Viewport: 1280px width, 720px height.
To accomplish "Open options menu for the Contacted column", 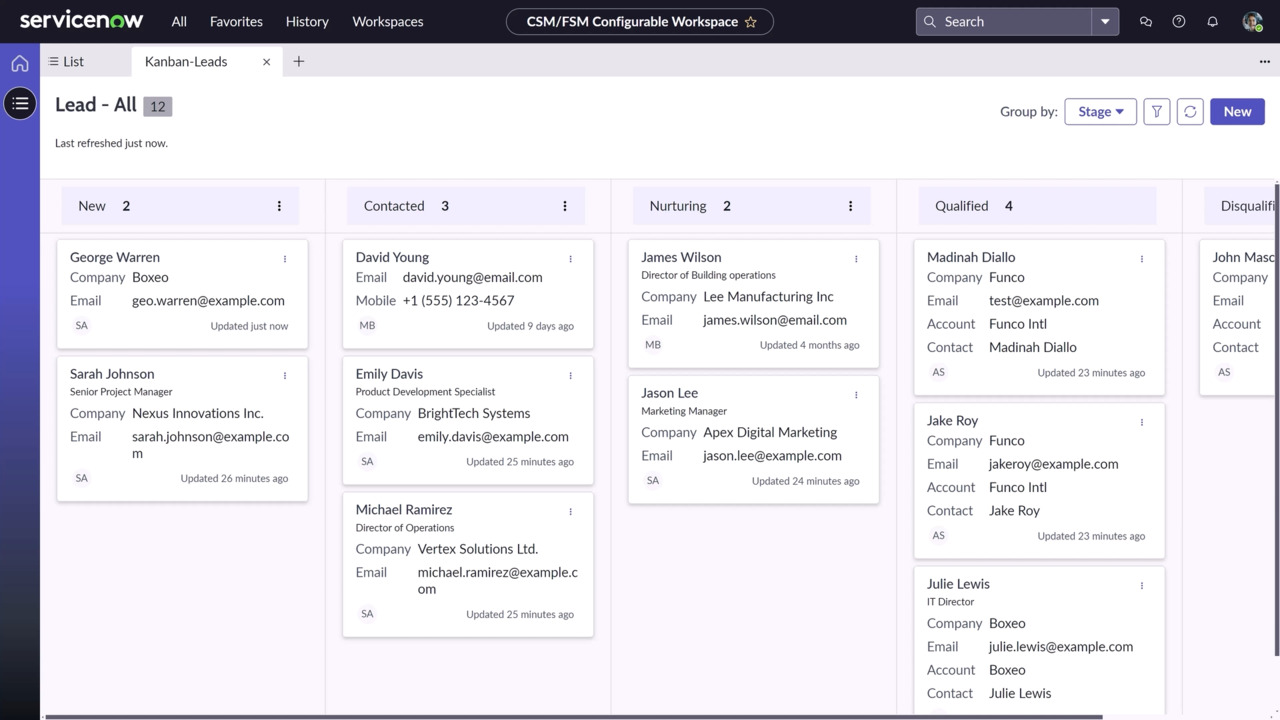I will click(565, 206).
